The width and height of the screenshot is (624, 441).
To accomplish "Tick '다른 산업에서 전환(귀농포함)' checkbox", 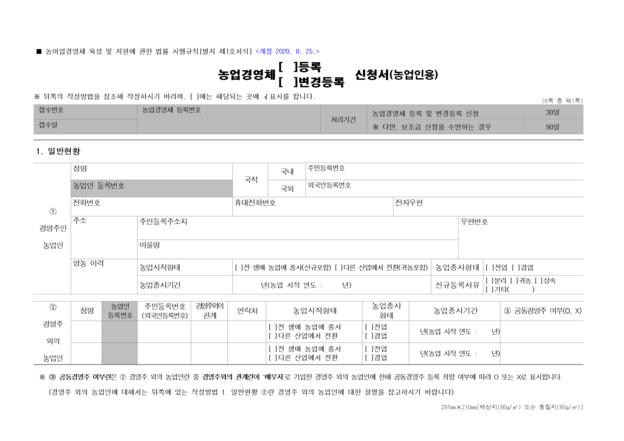I will pos(339,267).
